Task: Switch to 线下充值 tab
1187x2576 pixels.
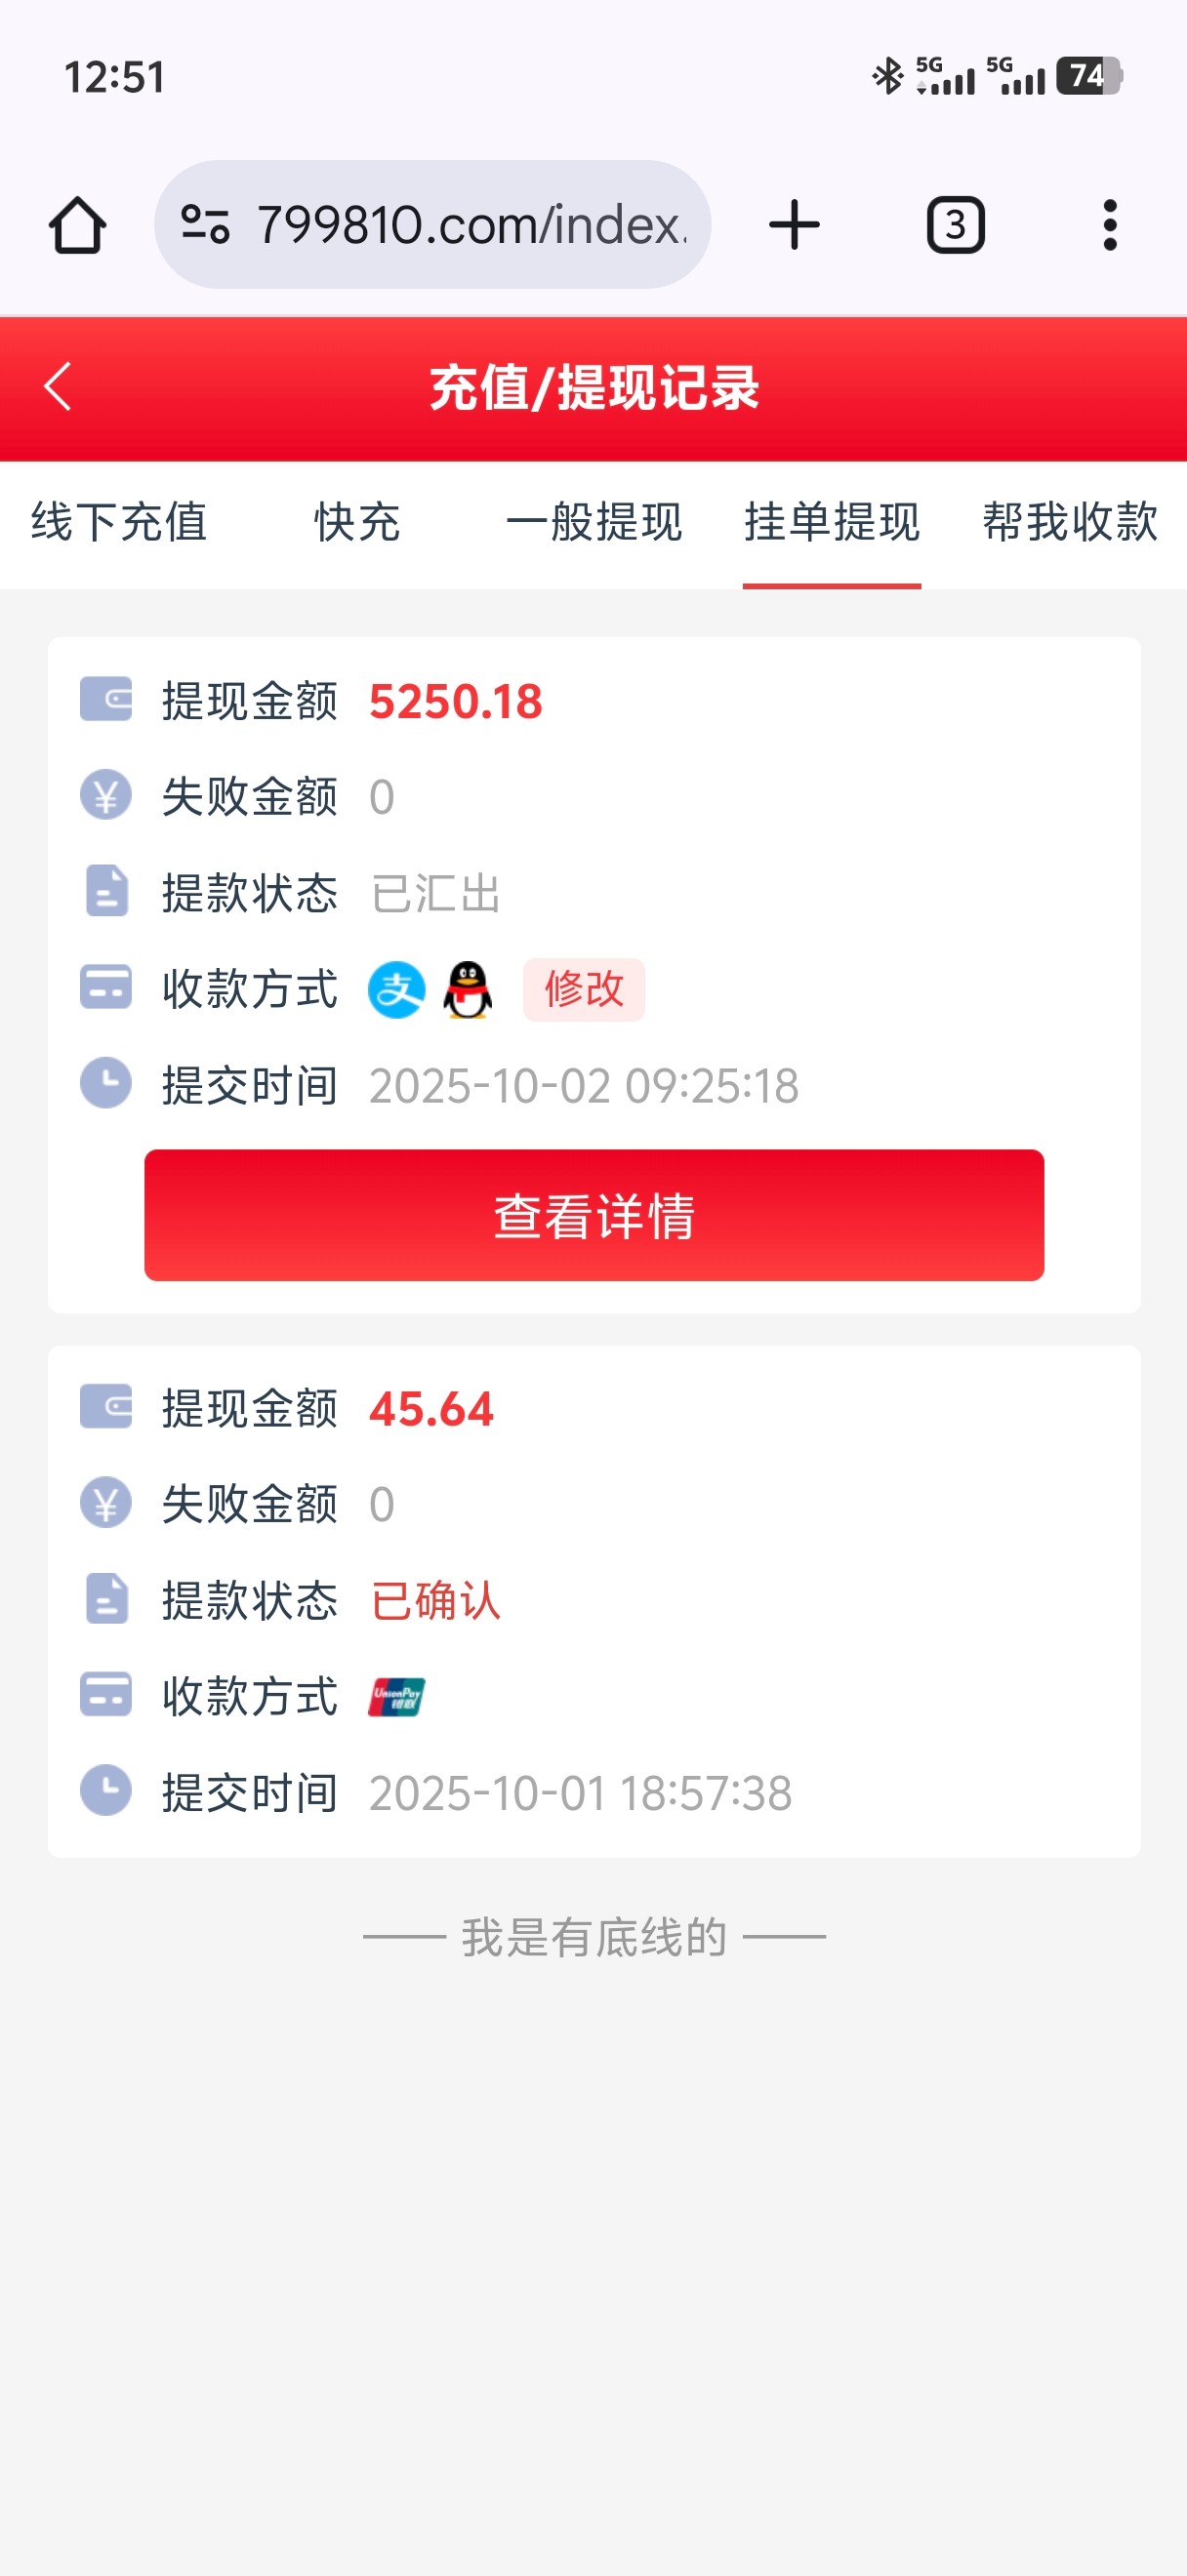Action: coord(119,522)
